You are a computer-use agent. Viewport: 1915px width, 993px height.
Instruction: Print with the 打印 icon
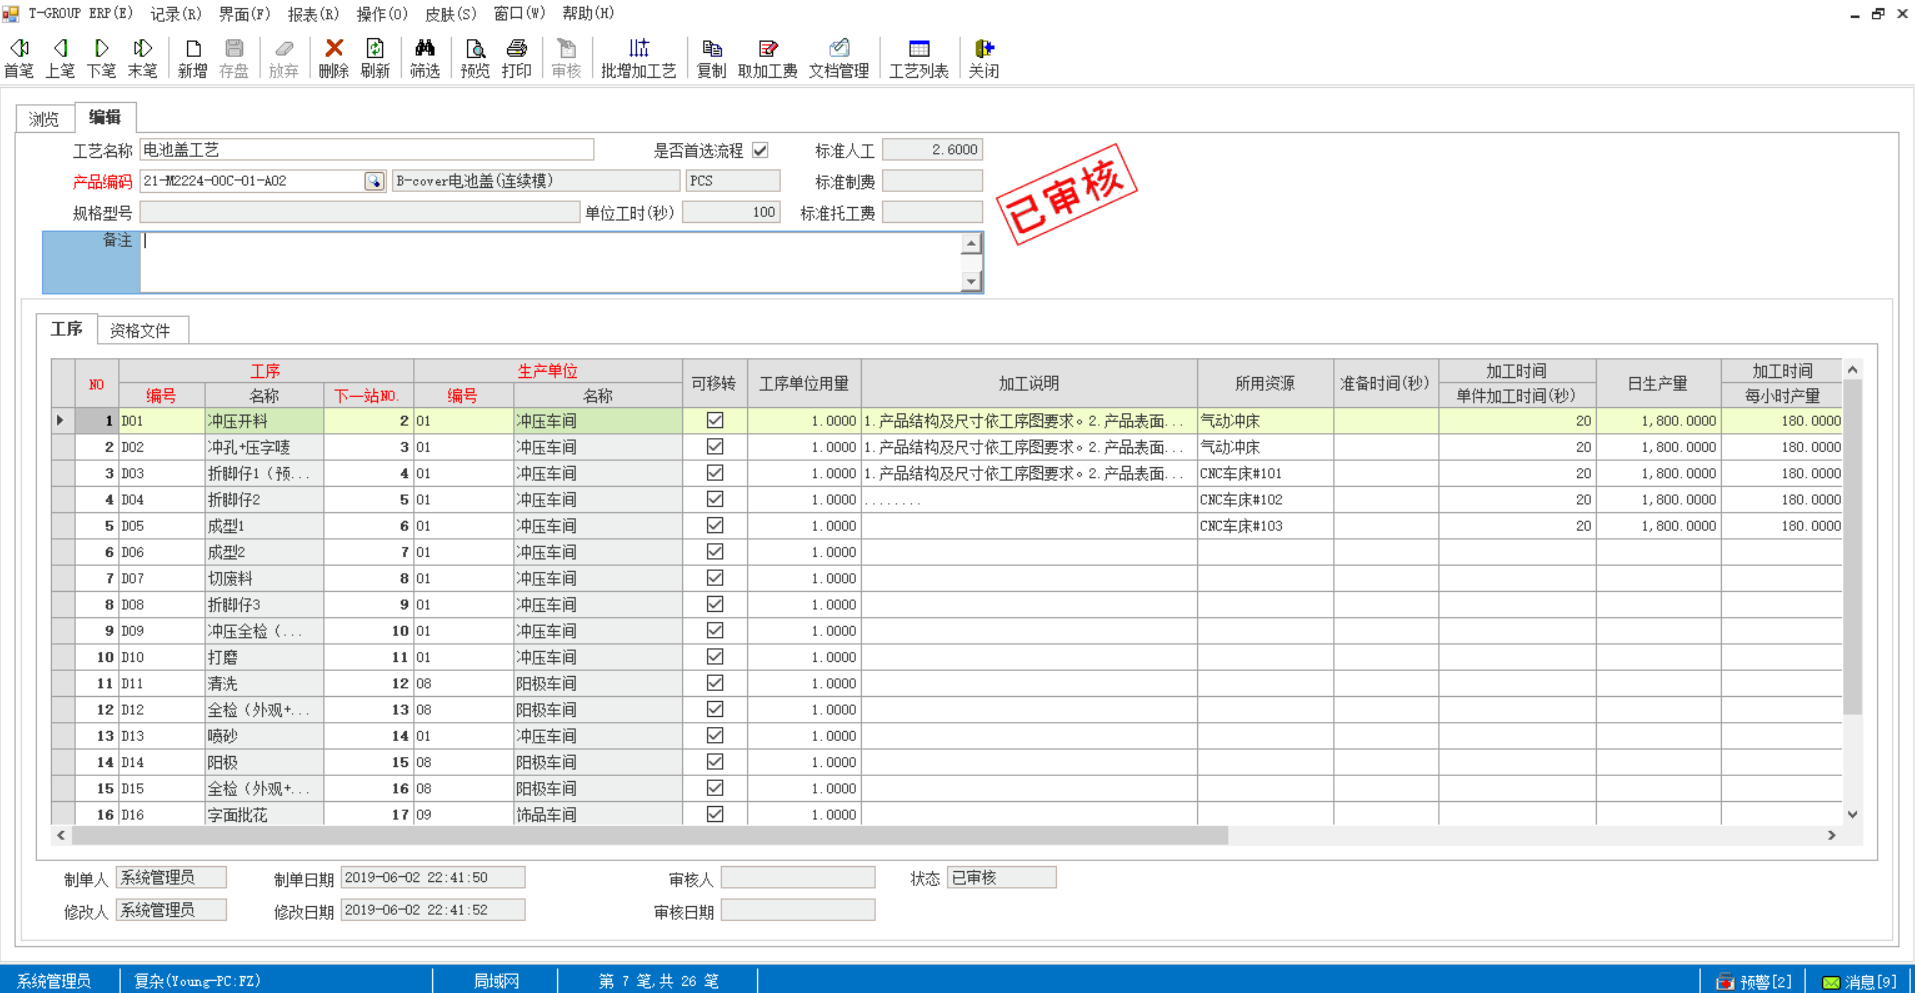516,58
